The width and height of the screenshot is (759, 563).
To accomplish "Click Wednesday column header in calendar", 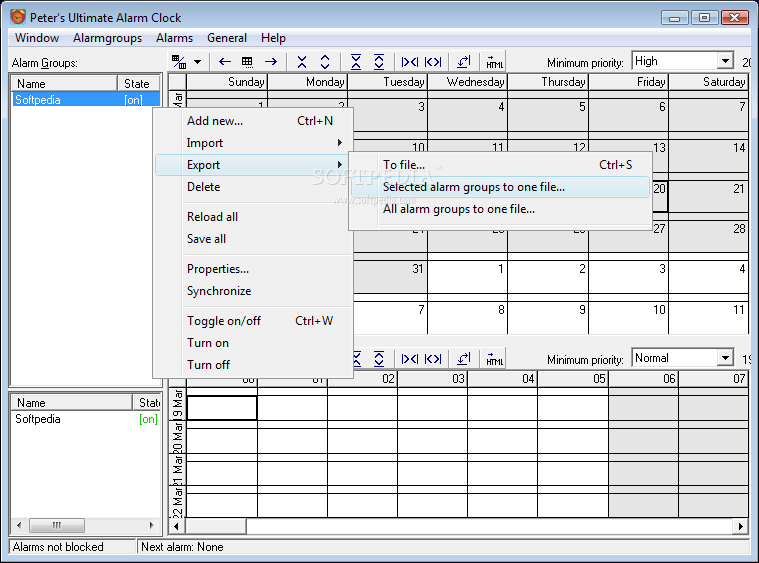I will click(x=468, y=82).
